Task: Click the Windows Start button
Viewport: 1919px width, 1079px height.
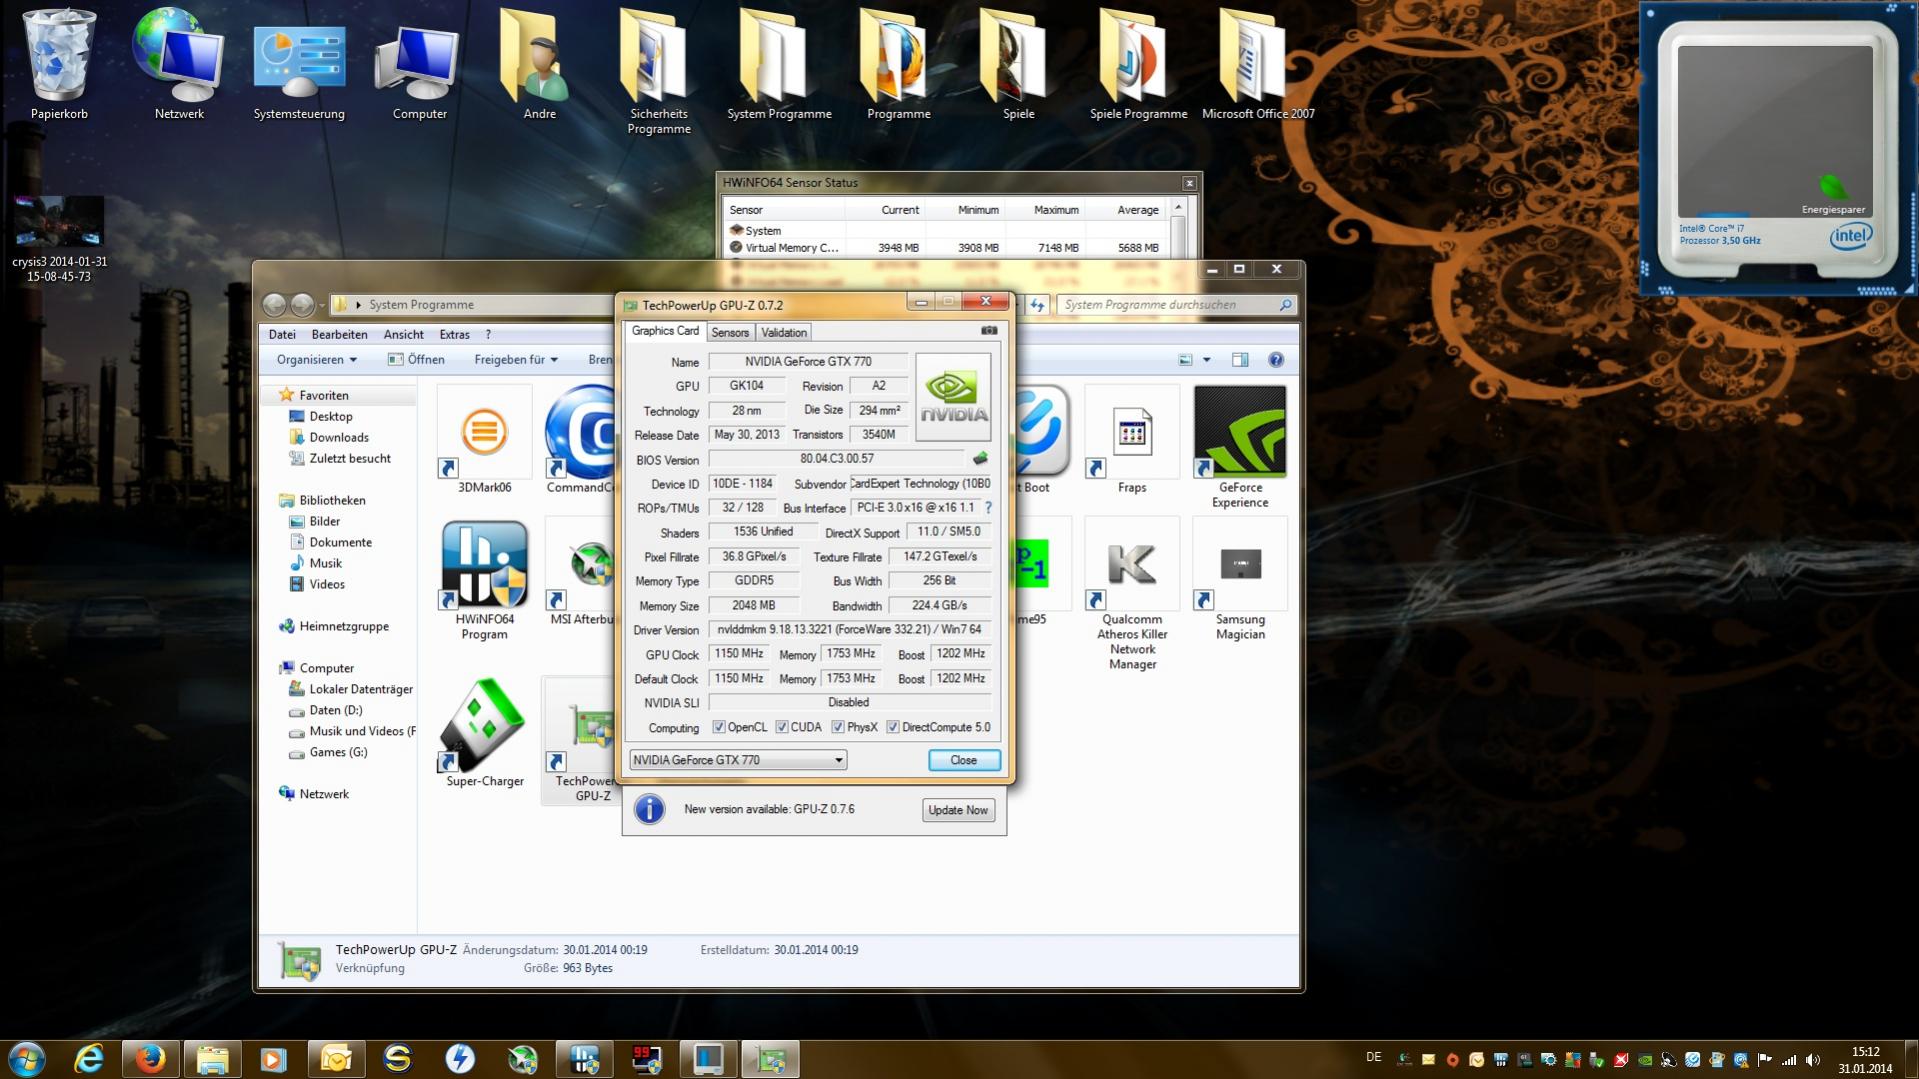Action: [x=27, y=1059]
